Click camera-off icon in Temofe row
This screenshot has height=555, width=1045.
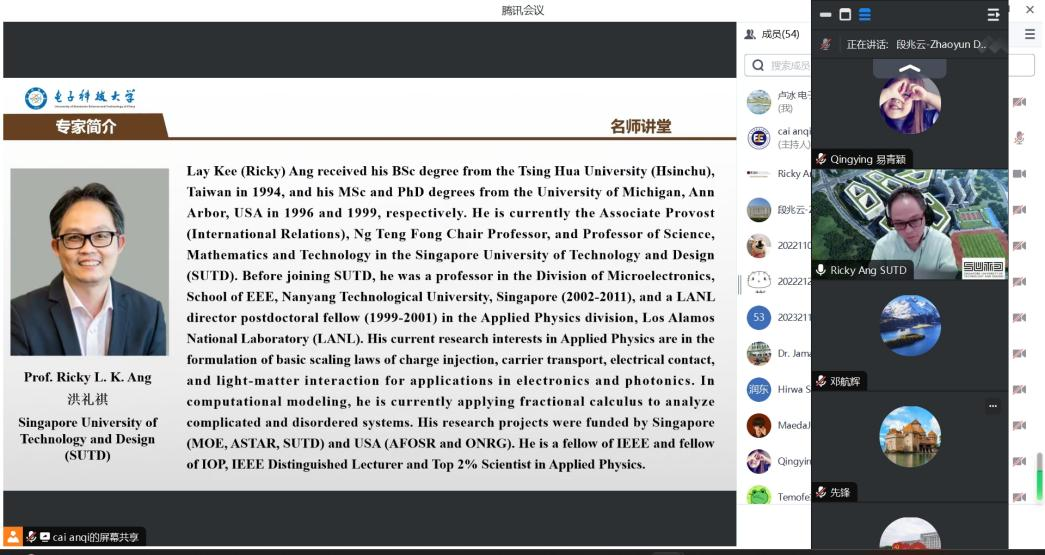[1019, 497]
